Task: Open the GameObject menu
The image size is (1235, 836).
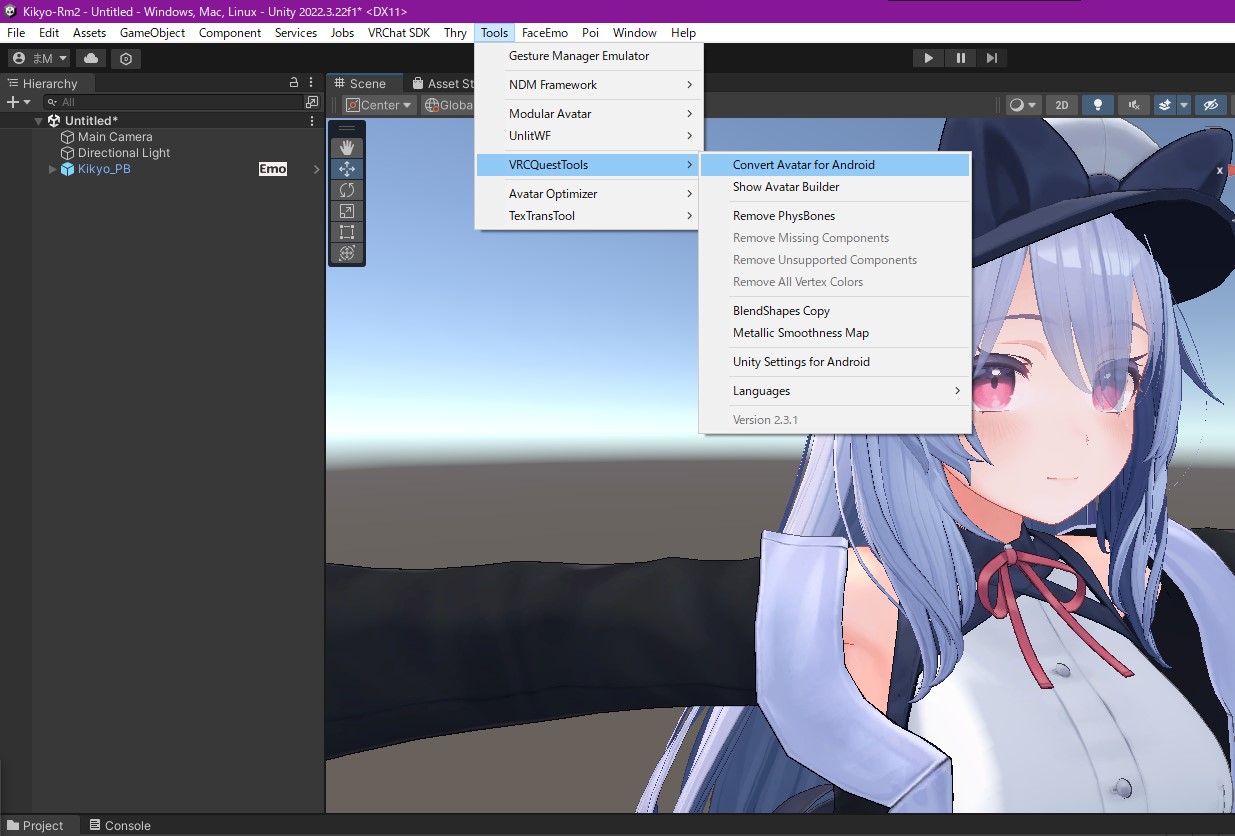Action: coord(153,33)
